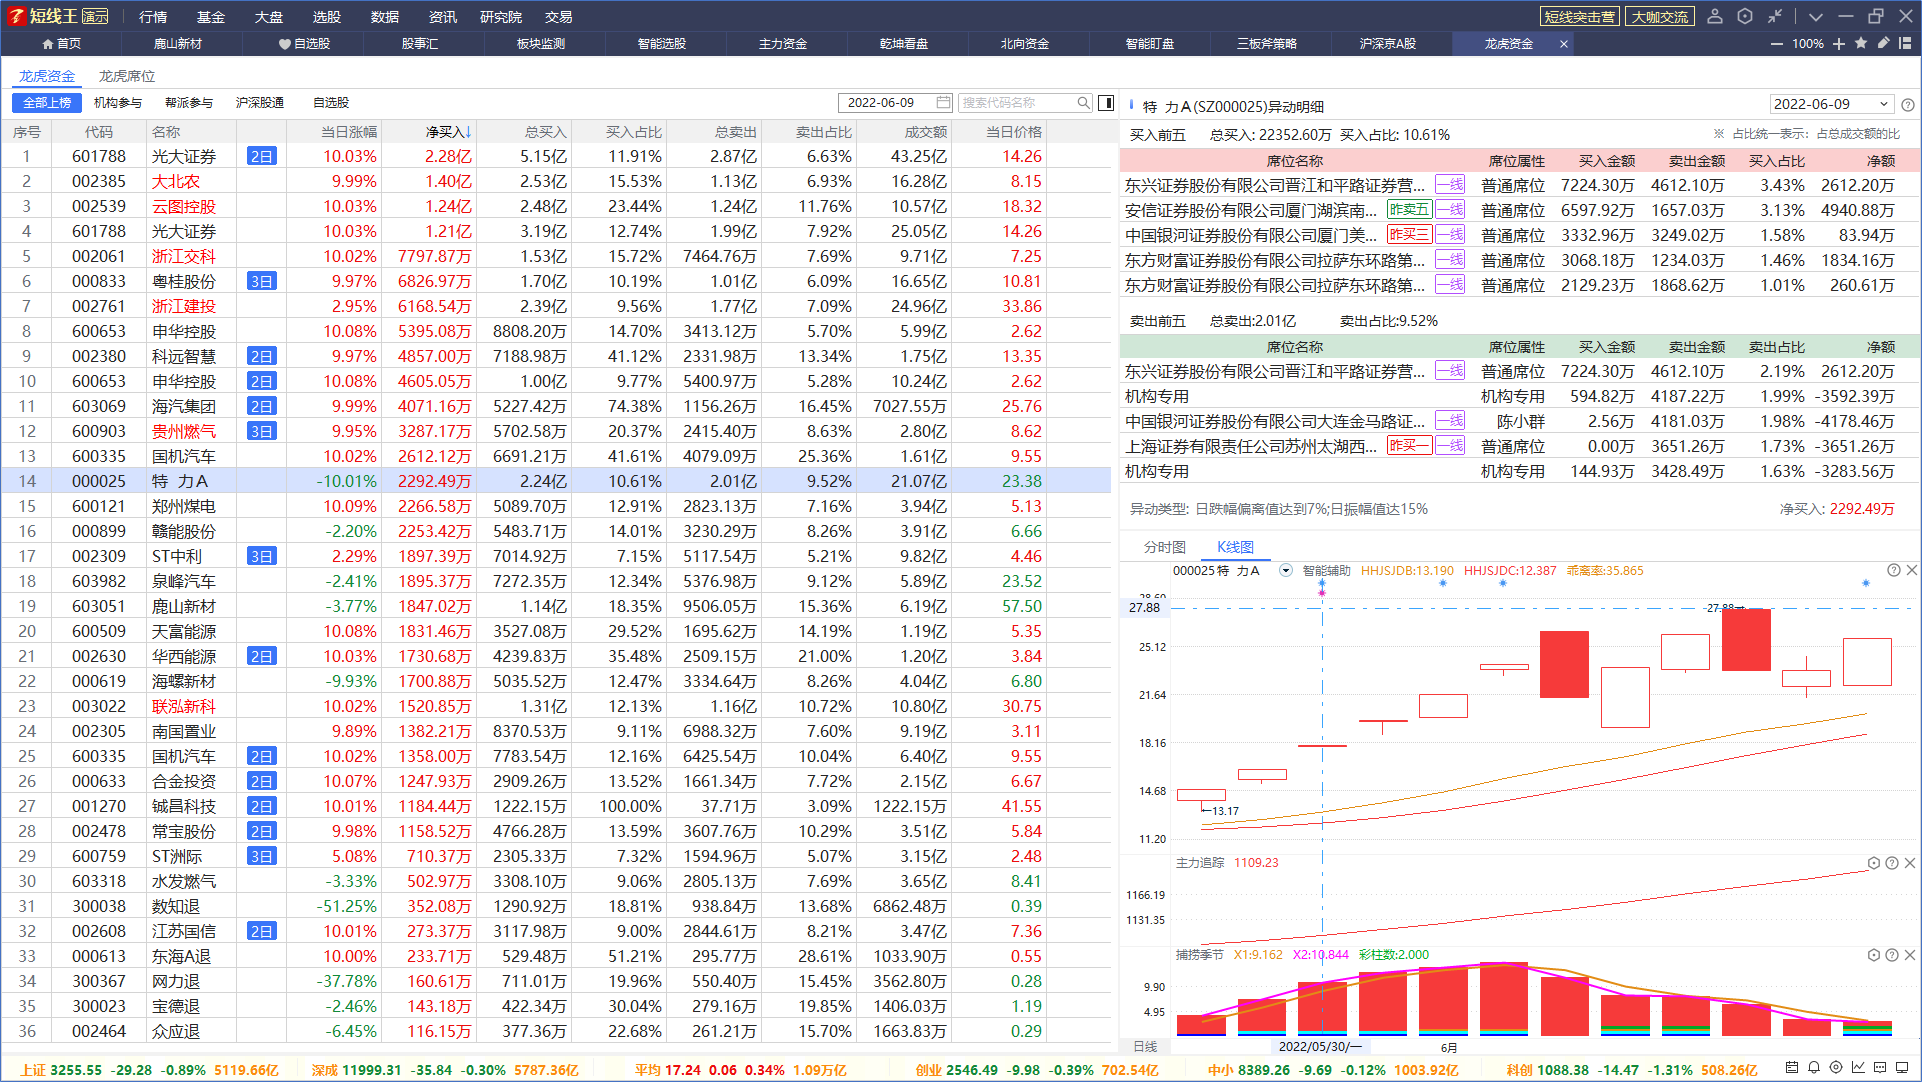Image resolution: width=1922 pixels, height=1082 pixels.
Task: Click the 2日 tag on 002380 科远智慧 row
Action: point(262,356)
